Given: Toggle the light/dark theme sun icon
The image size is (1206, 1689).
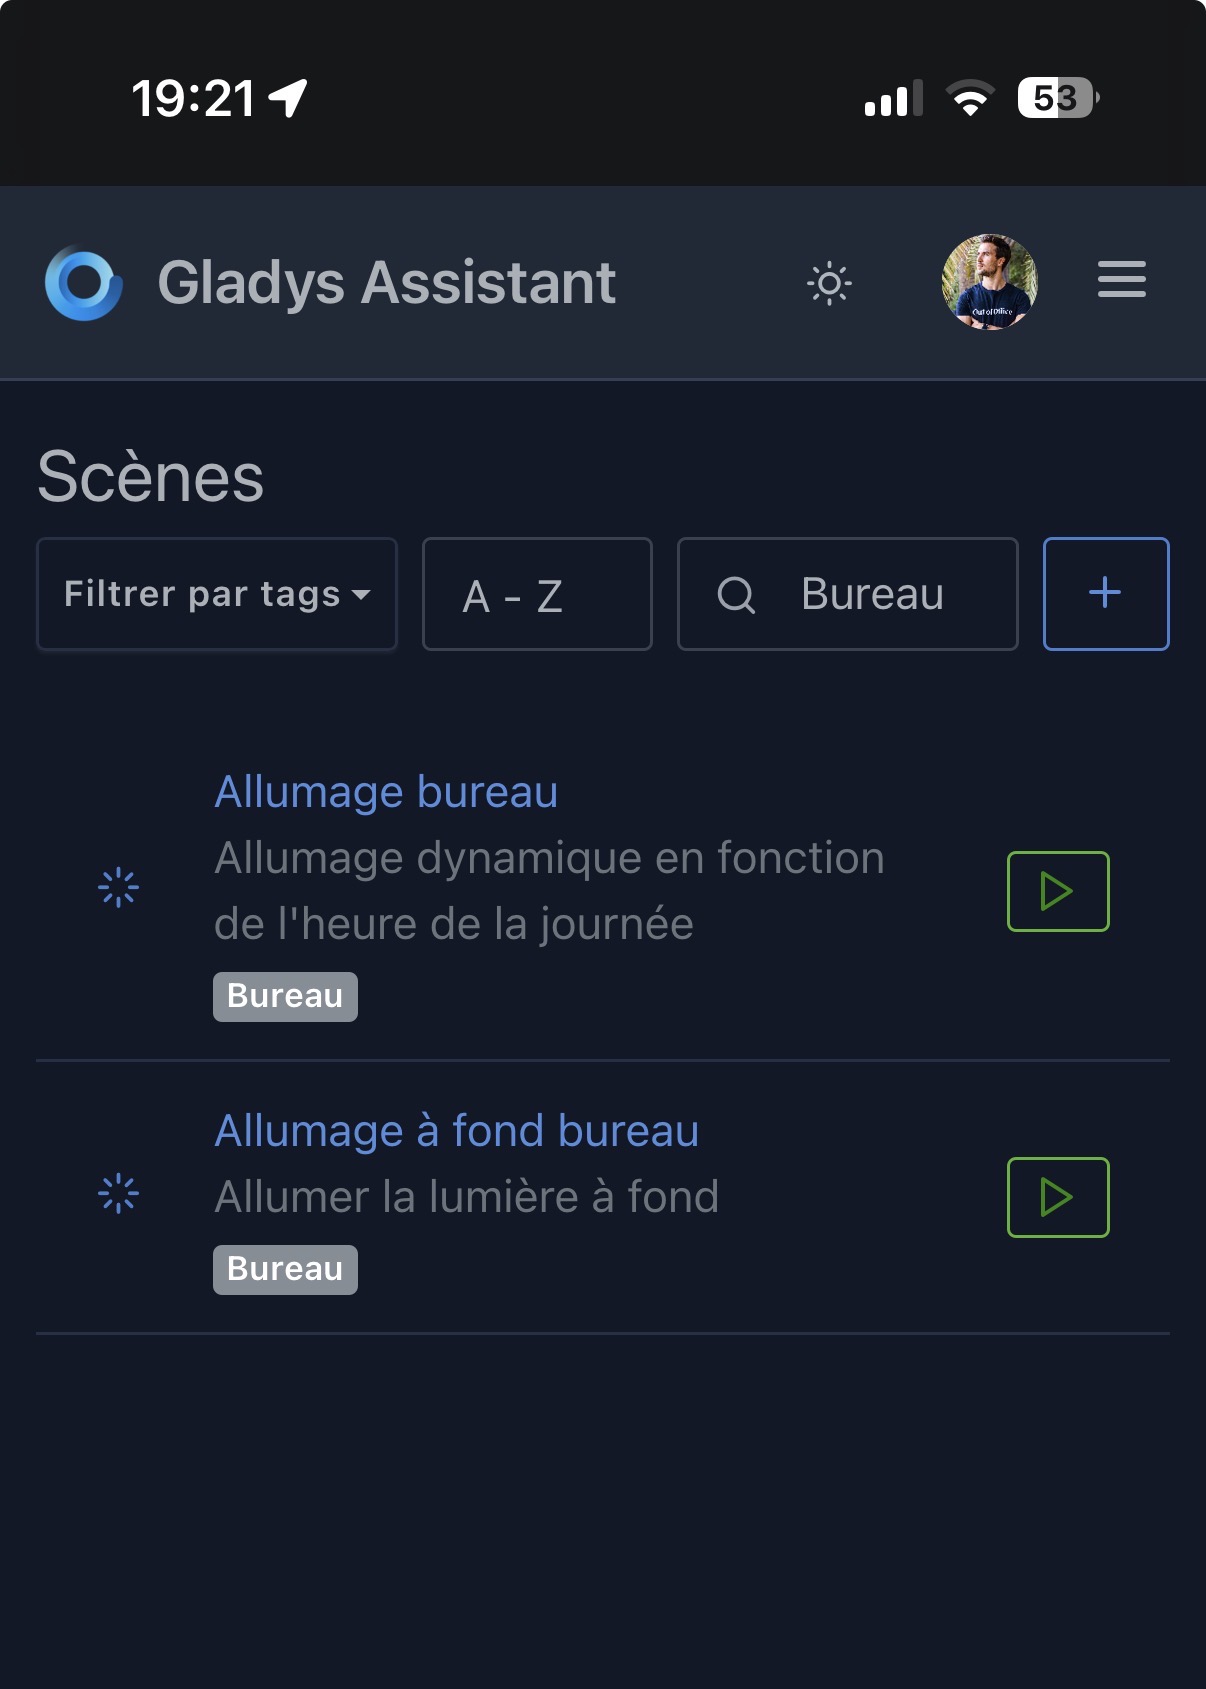Looking at the screenshot, I should tap(829, 284).
